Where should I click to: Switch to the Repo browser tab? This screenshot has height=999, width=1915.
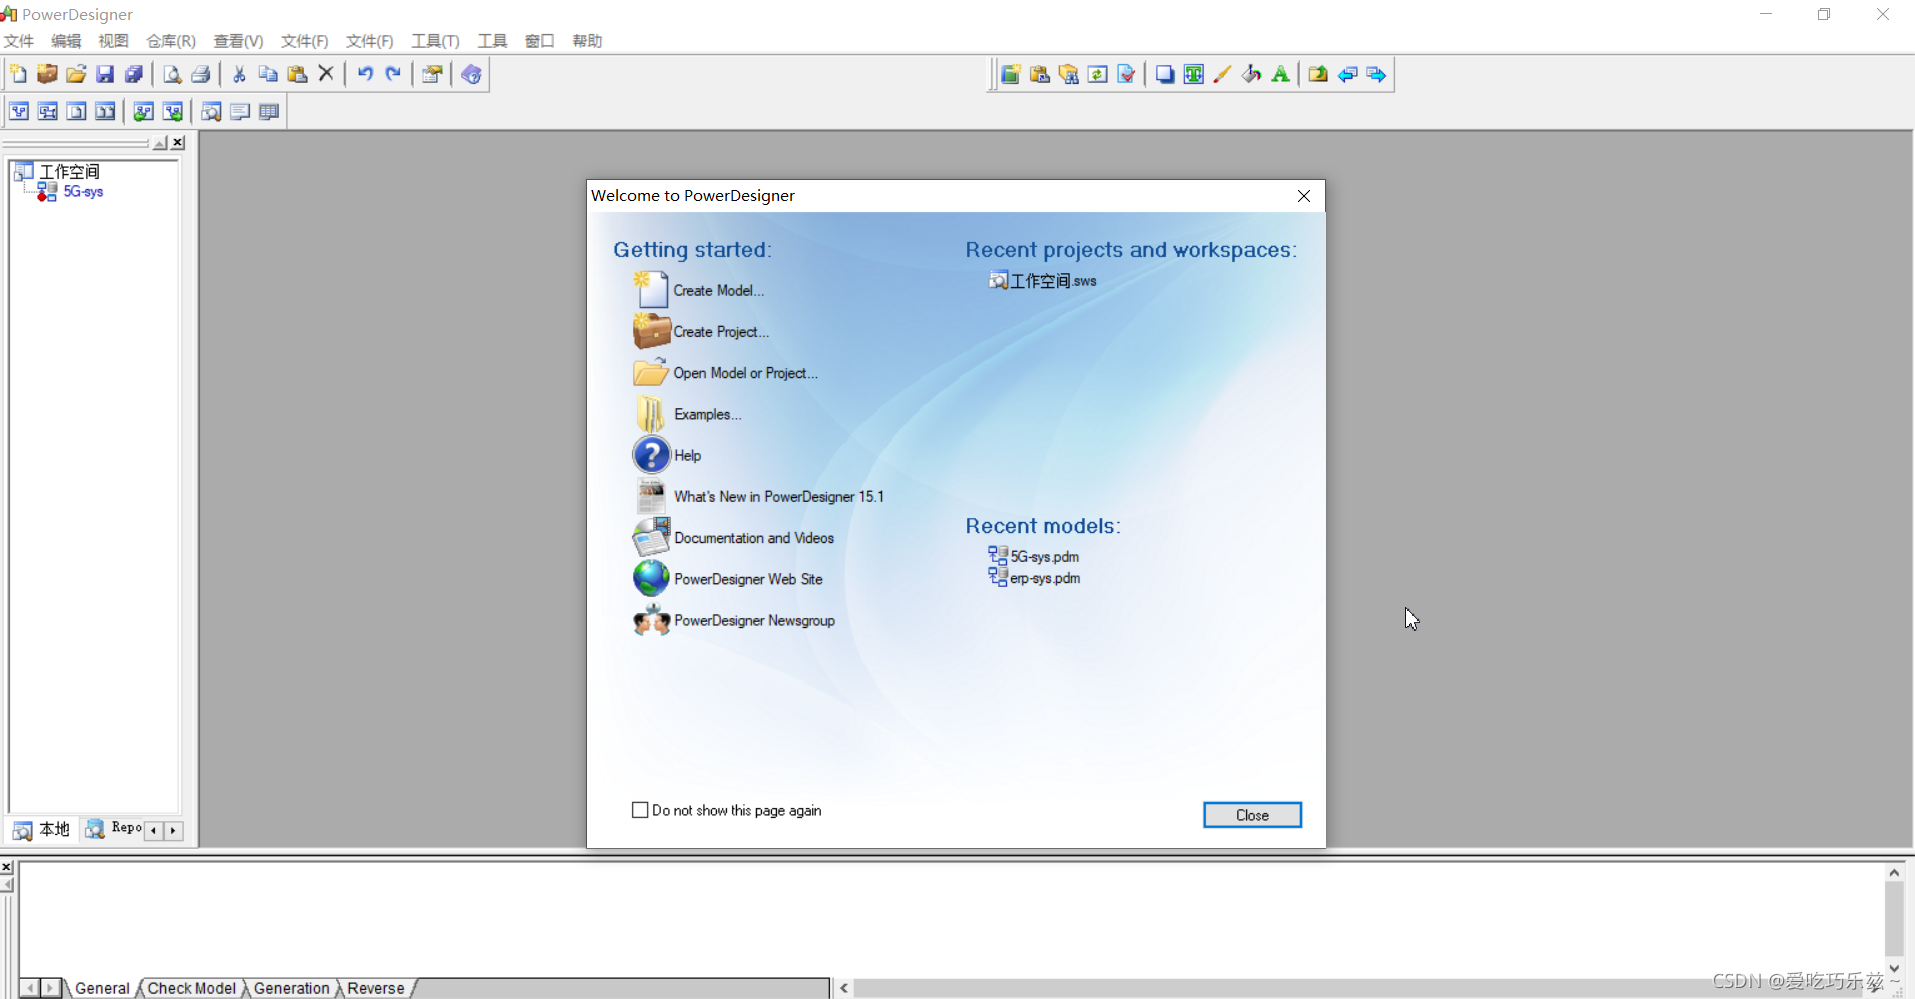tap(114, 829)
